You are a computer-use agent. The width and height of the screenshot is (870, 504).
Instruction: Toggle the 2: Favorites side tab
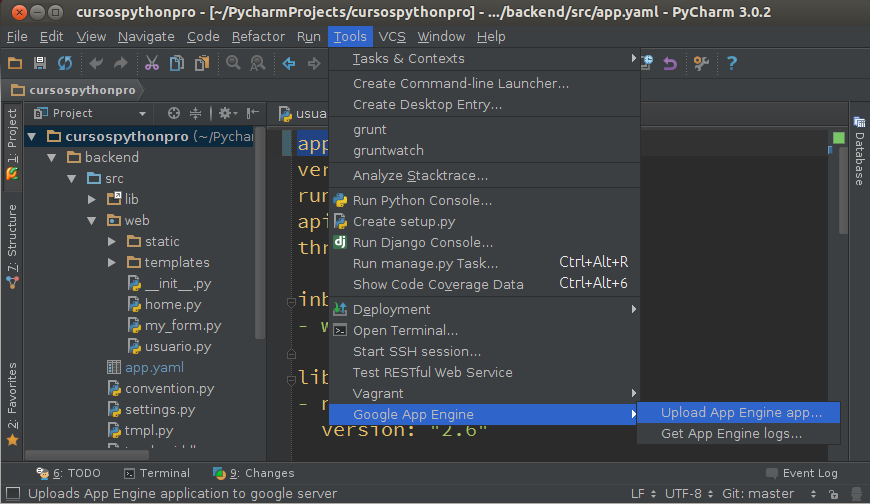pos(12,404)
